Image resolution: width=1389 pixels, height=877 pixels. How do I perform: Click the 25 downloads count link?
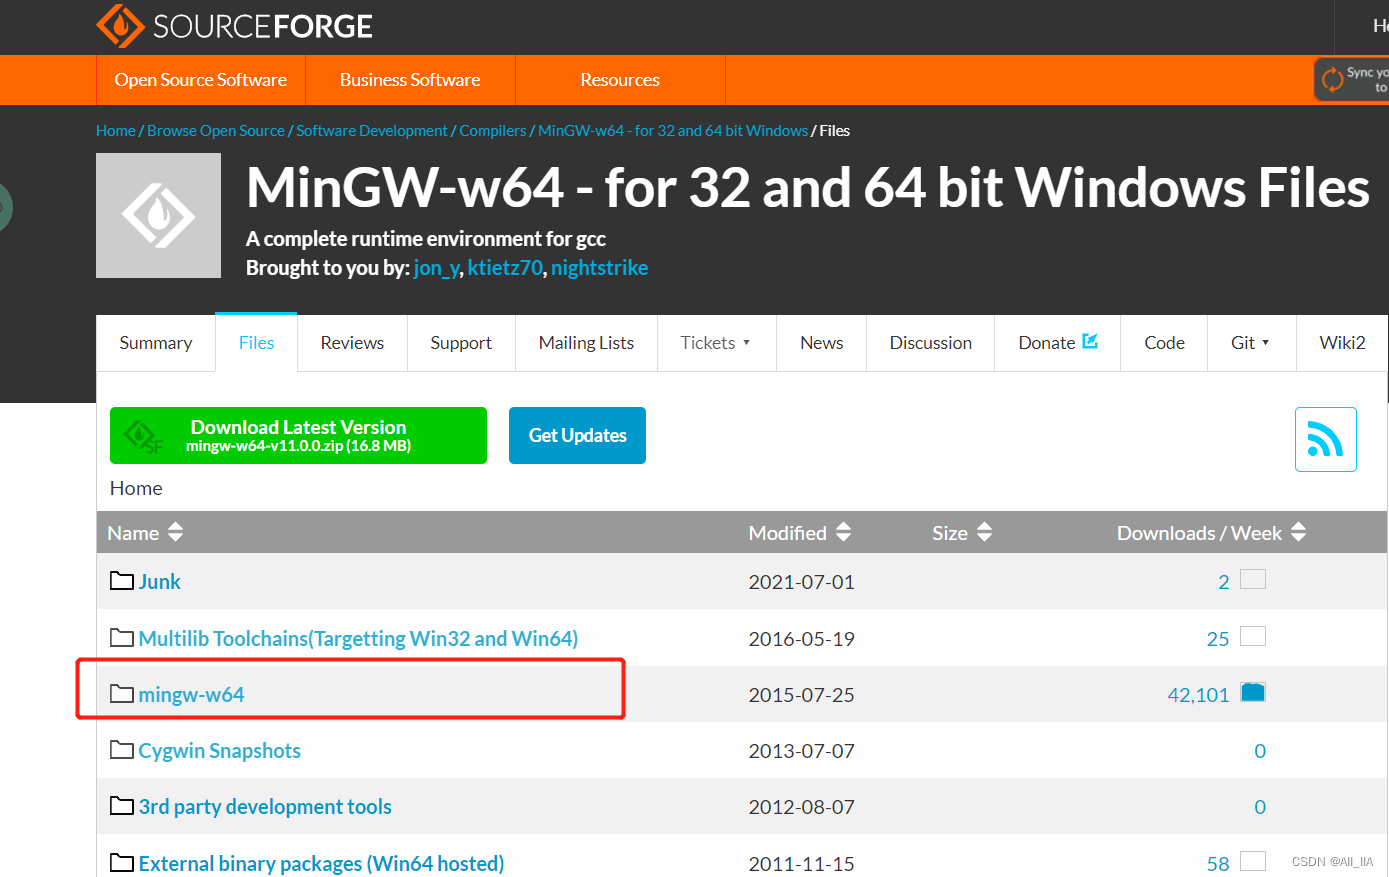tap(1218, 639)
